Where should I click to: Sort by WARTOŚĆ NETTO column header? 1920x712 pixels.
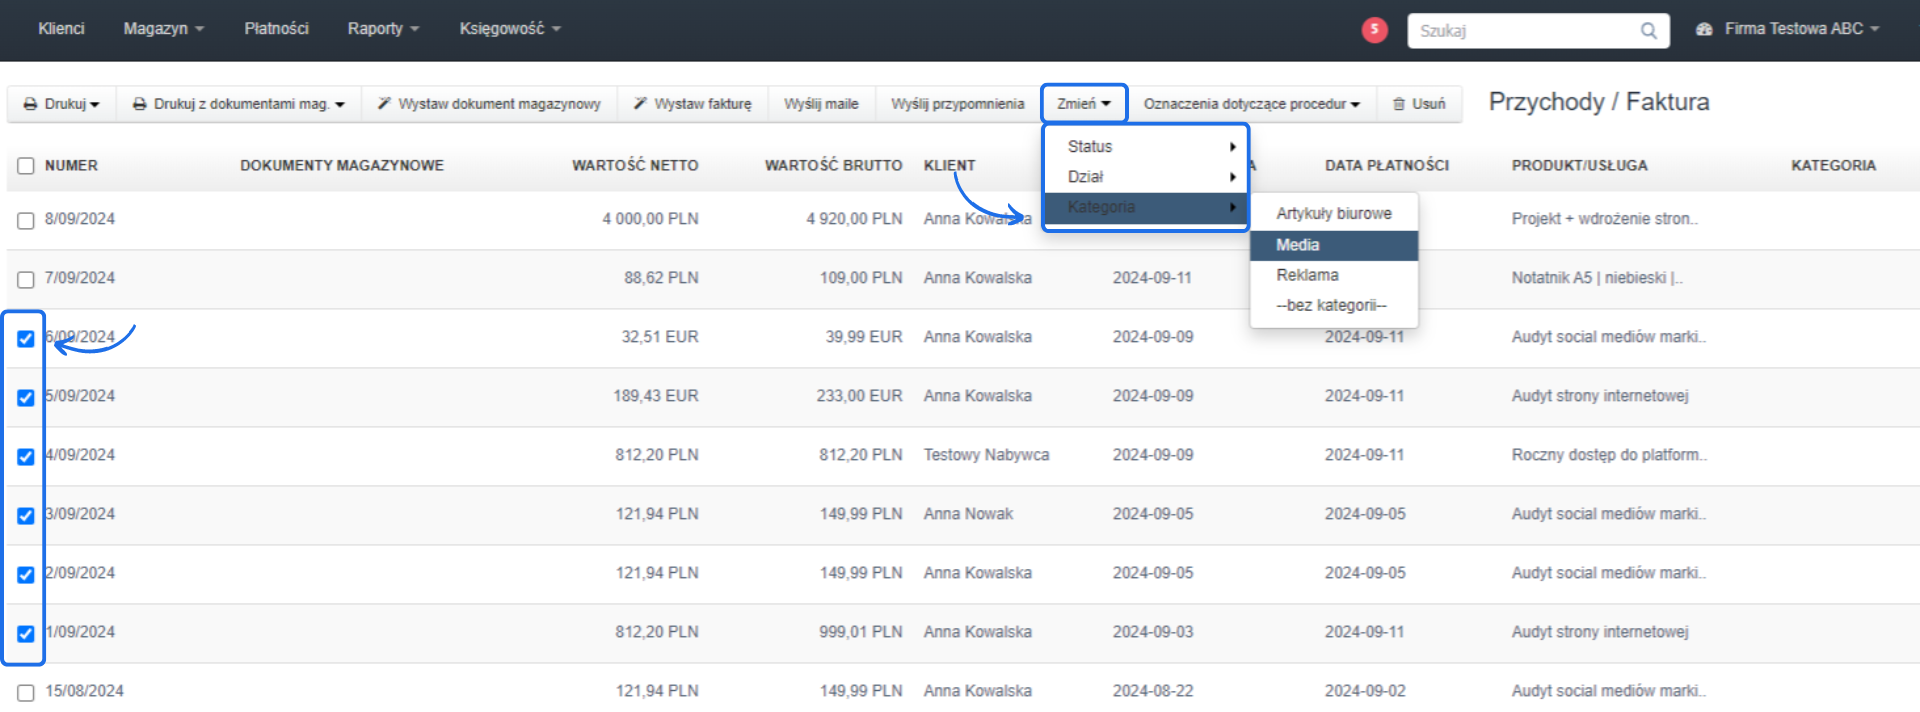pyautogui.click(x=635, y=166)
